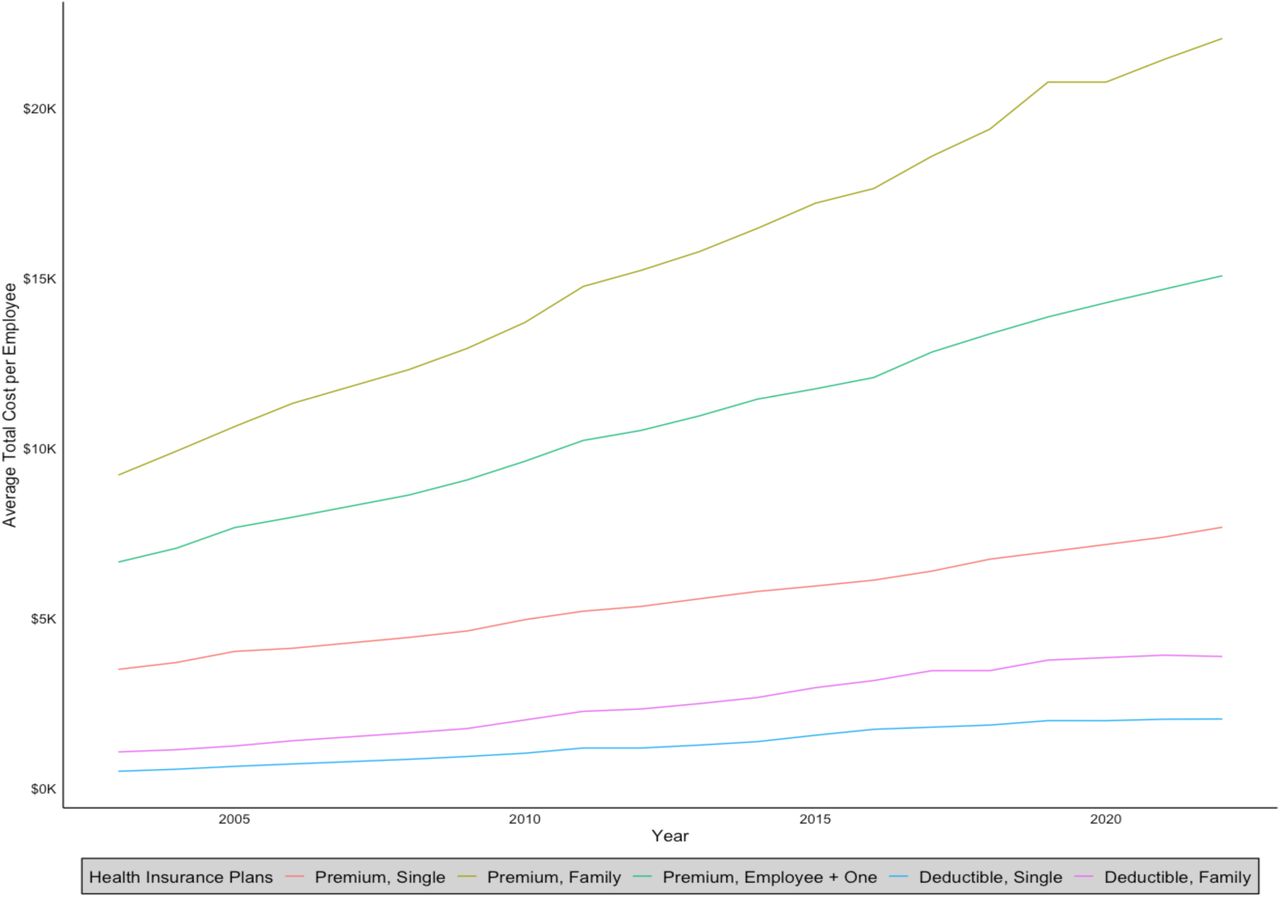Click the 'Year' x-axis title
The image size is (1280, 897).
(x=670, y=836)
